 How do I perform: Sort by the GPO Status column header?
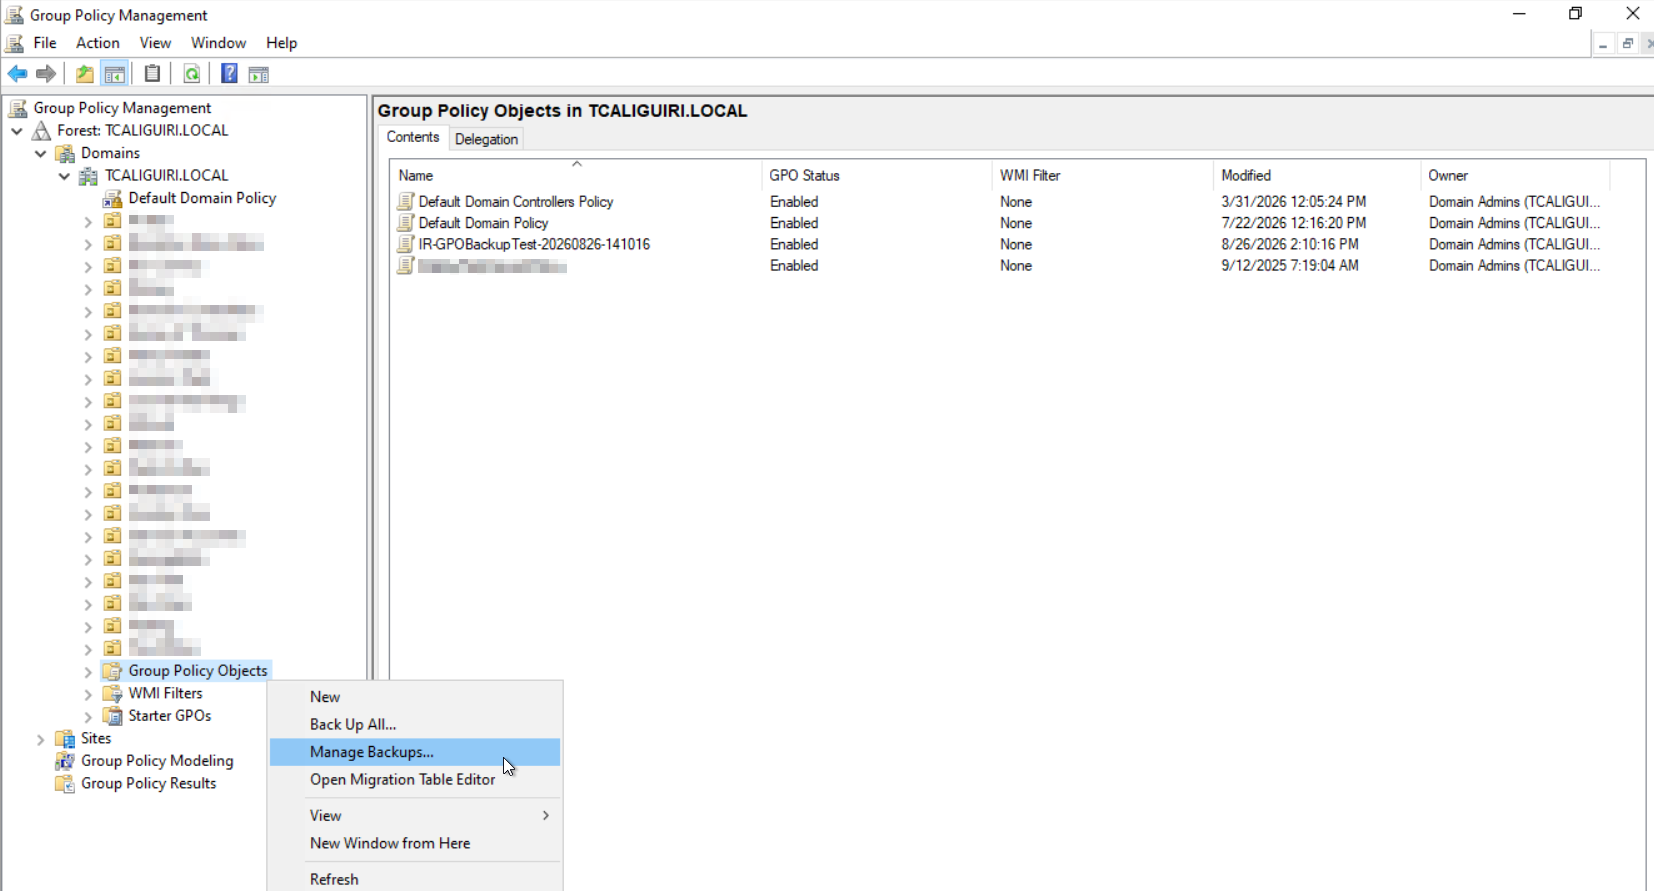pyautogui.click(x=876, y=175)
